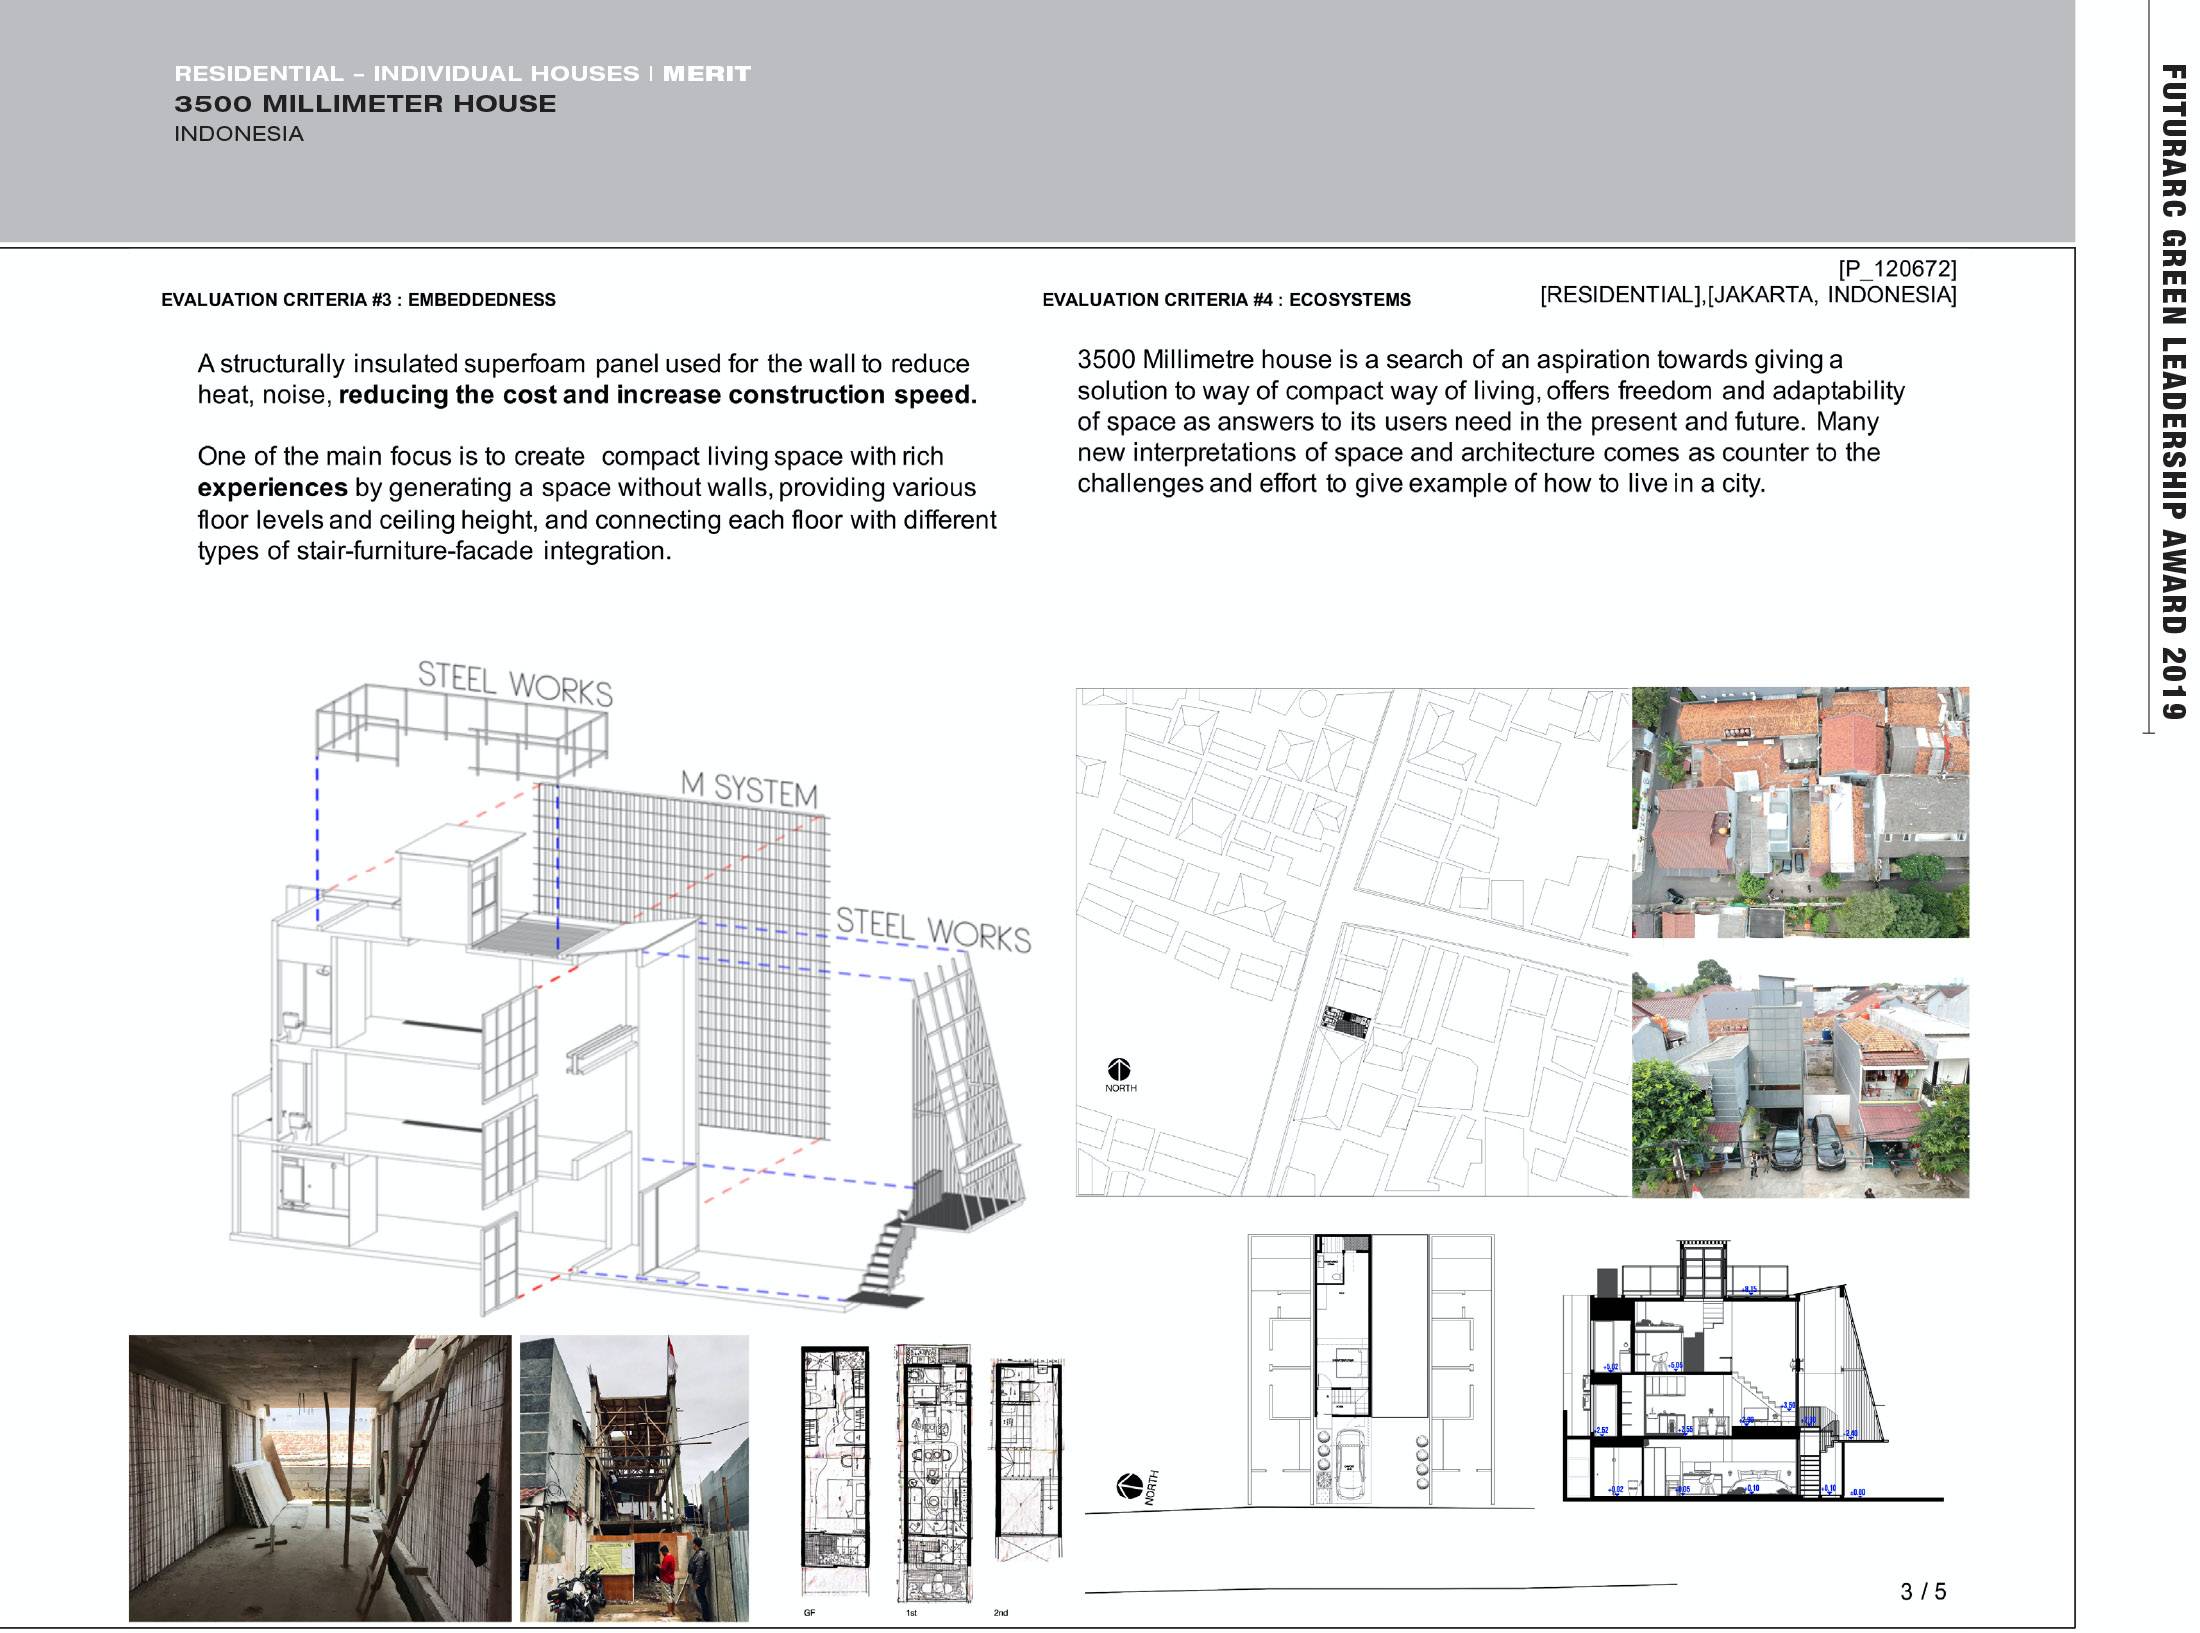The width and height of the screenshot is (2200, 1633).
Task: Click the lower 'STEEL WORKS' label near facade
Action: [x=933, y=930]
